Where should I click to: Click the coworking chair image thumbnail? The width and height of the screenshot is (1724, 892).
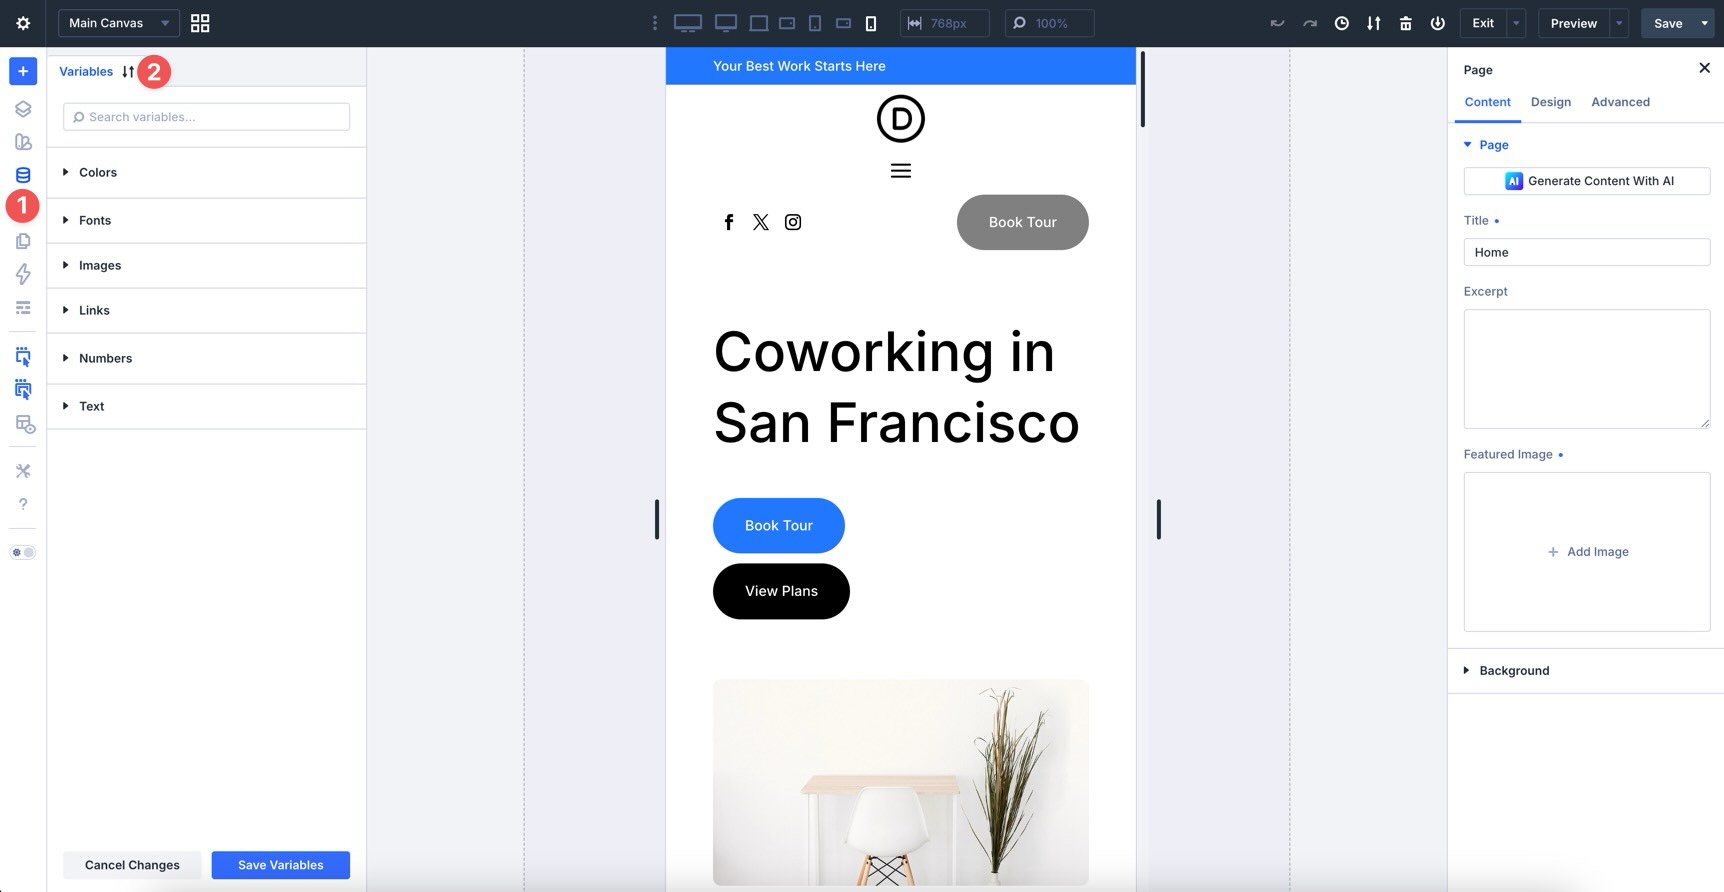900,782
